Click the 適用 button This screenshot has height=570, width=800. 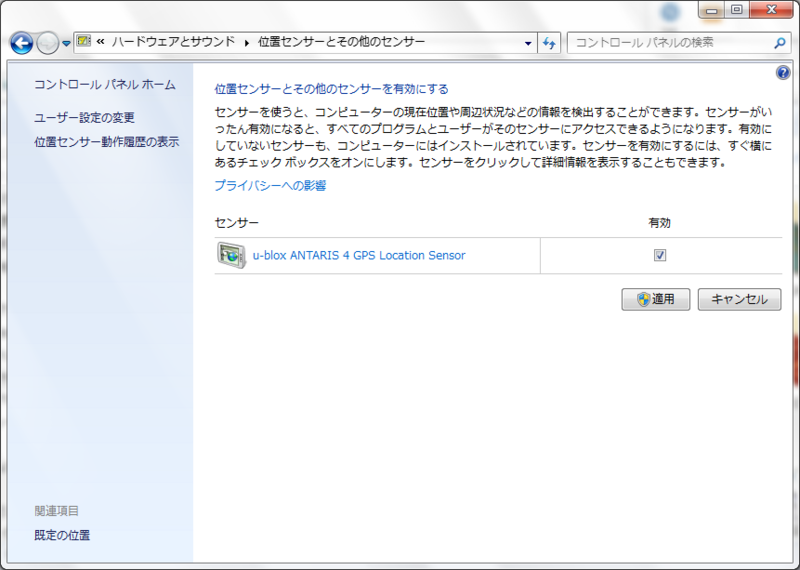[656, 299]
